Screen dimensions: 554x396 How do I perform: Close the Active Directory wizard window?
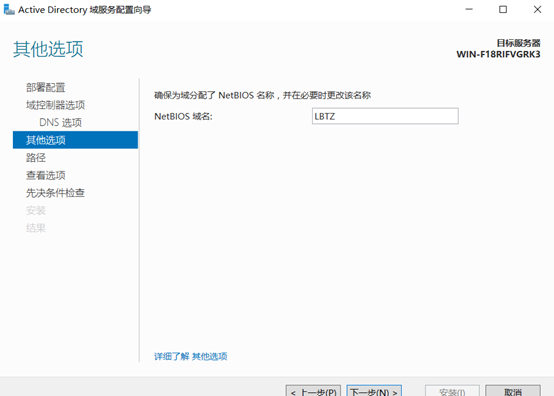[537, 10]
